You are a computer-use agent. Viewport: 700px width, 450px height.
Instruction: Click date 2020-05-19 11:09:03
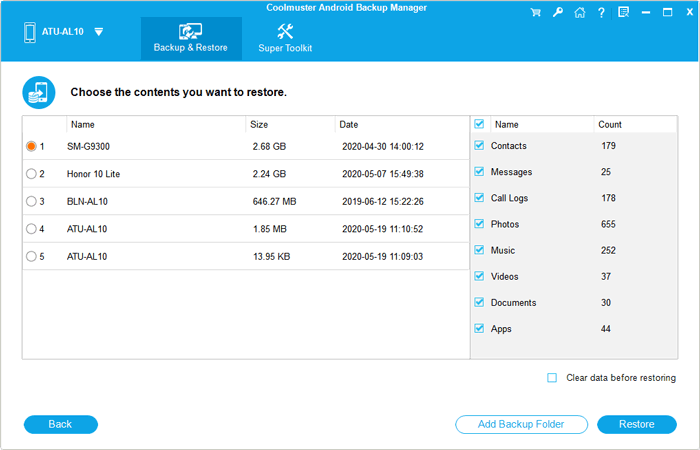pyautogui.click(x=383, y=257)
